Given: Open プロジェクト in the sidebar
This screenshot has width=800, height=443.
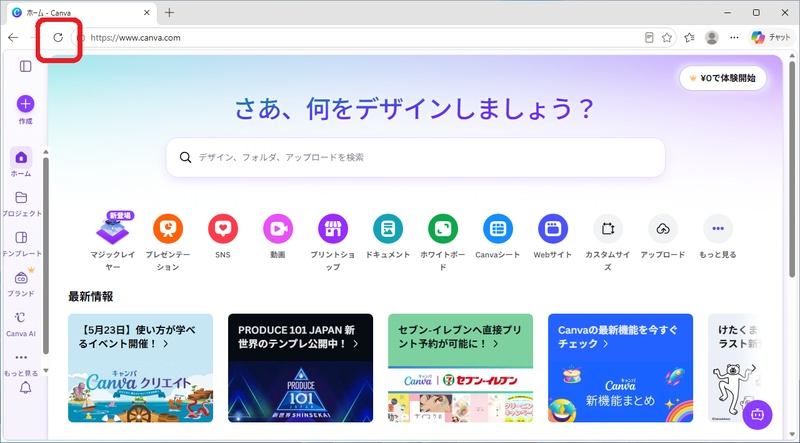Looking at the screenshot, I should [21, 204].
